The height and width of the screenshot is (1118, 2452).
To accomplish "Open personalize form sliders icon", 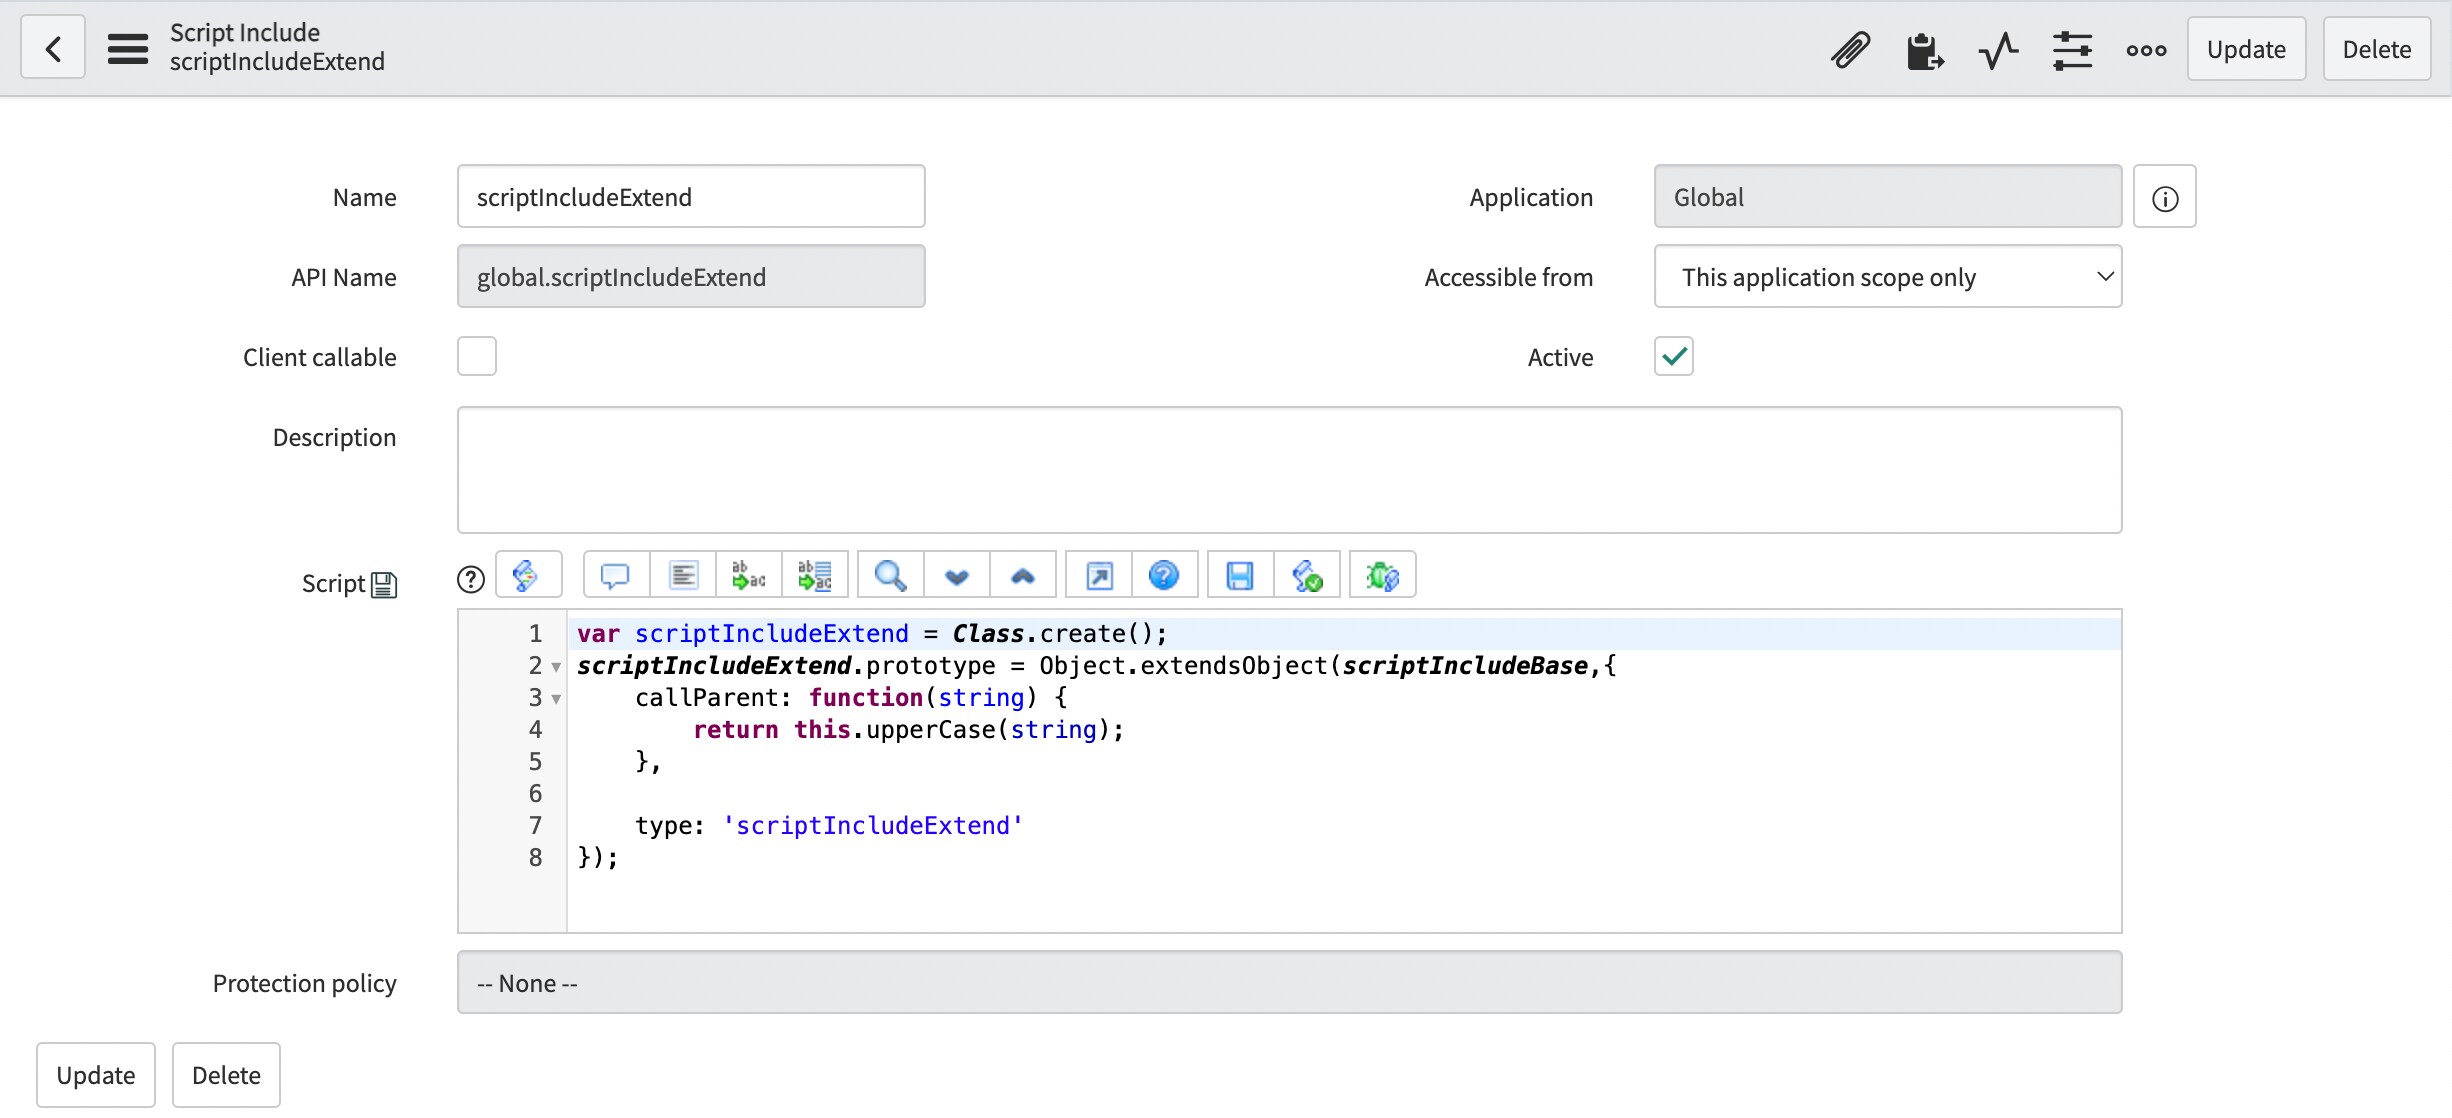I will [x=2072, y=49].
